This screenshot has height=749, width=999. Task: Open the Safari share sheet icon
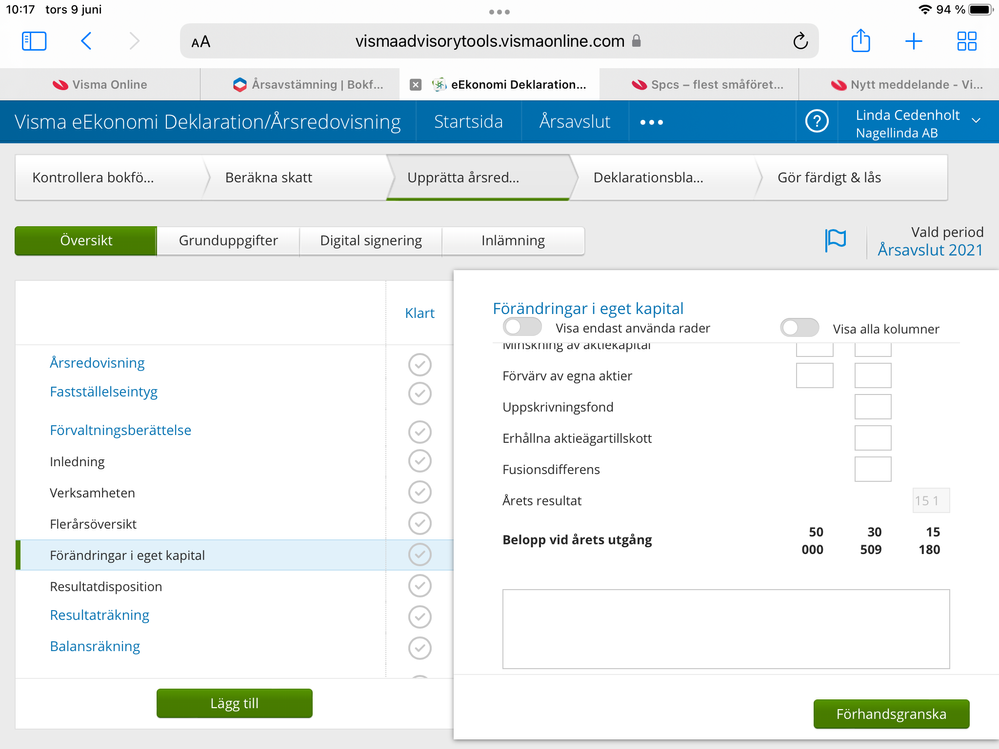pyautogui.click(x=861, y=41)
